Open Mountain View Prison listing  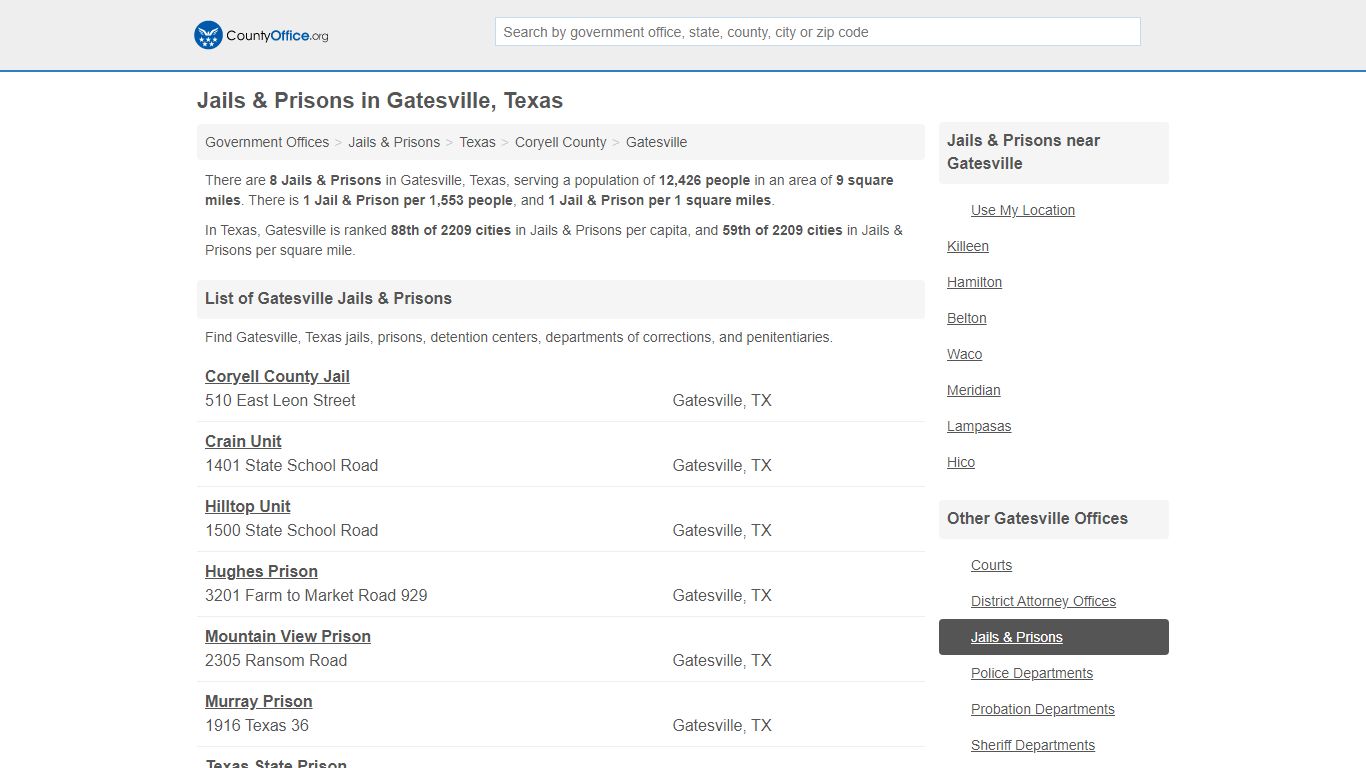288,636
